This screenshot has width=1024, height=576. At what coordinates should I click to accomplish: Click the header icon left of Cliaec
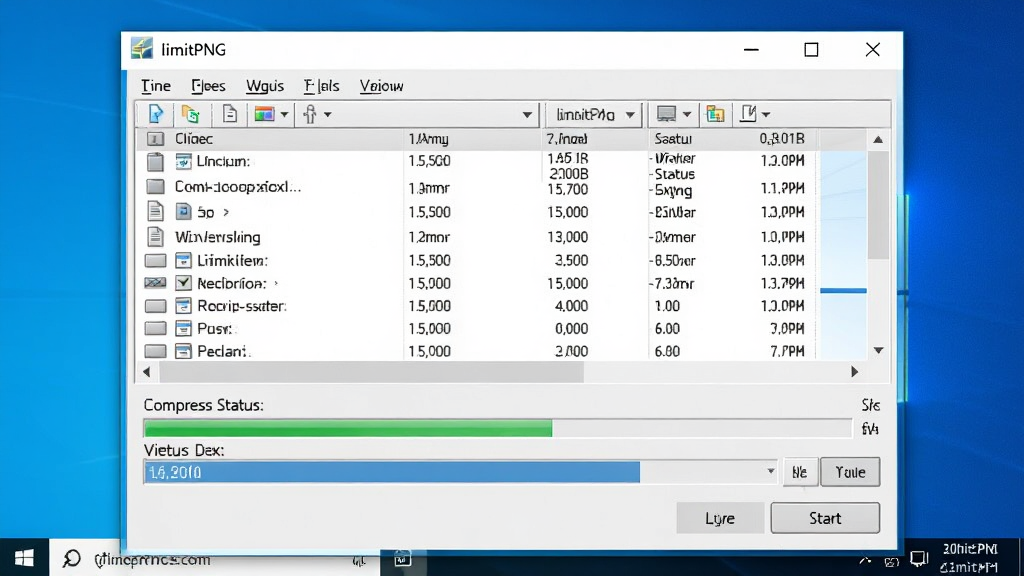(155, 139)
